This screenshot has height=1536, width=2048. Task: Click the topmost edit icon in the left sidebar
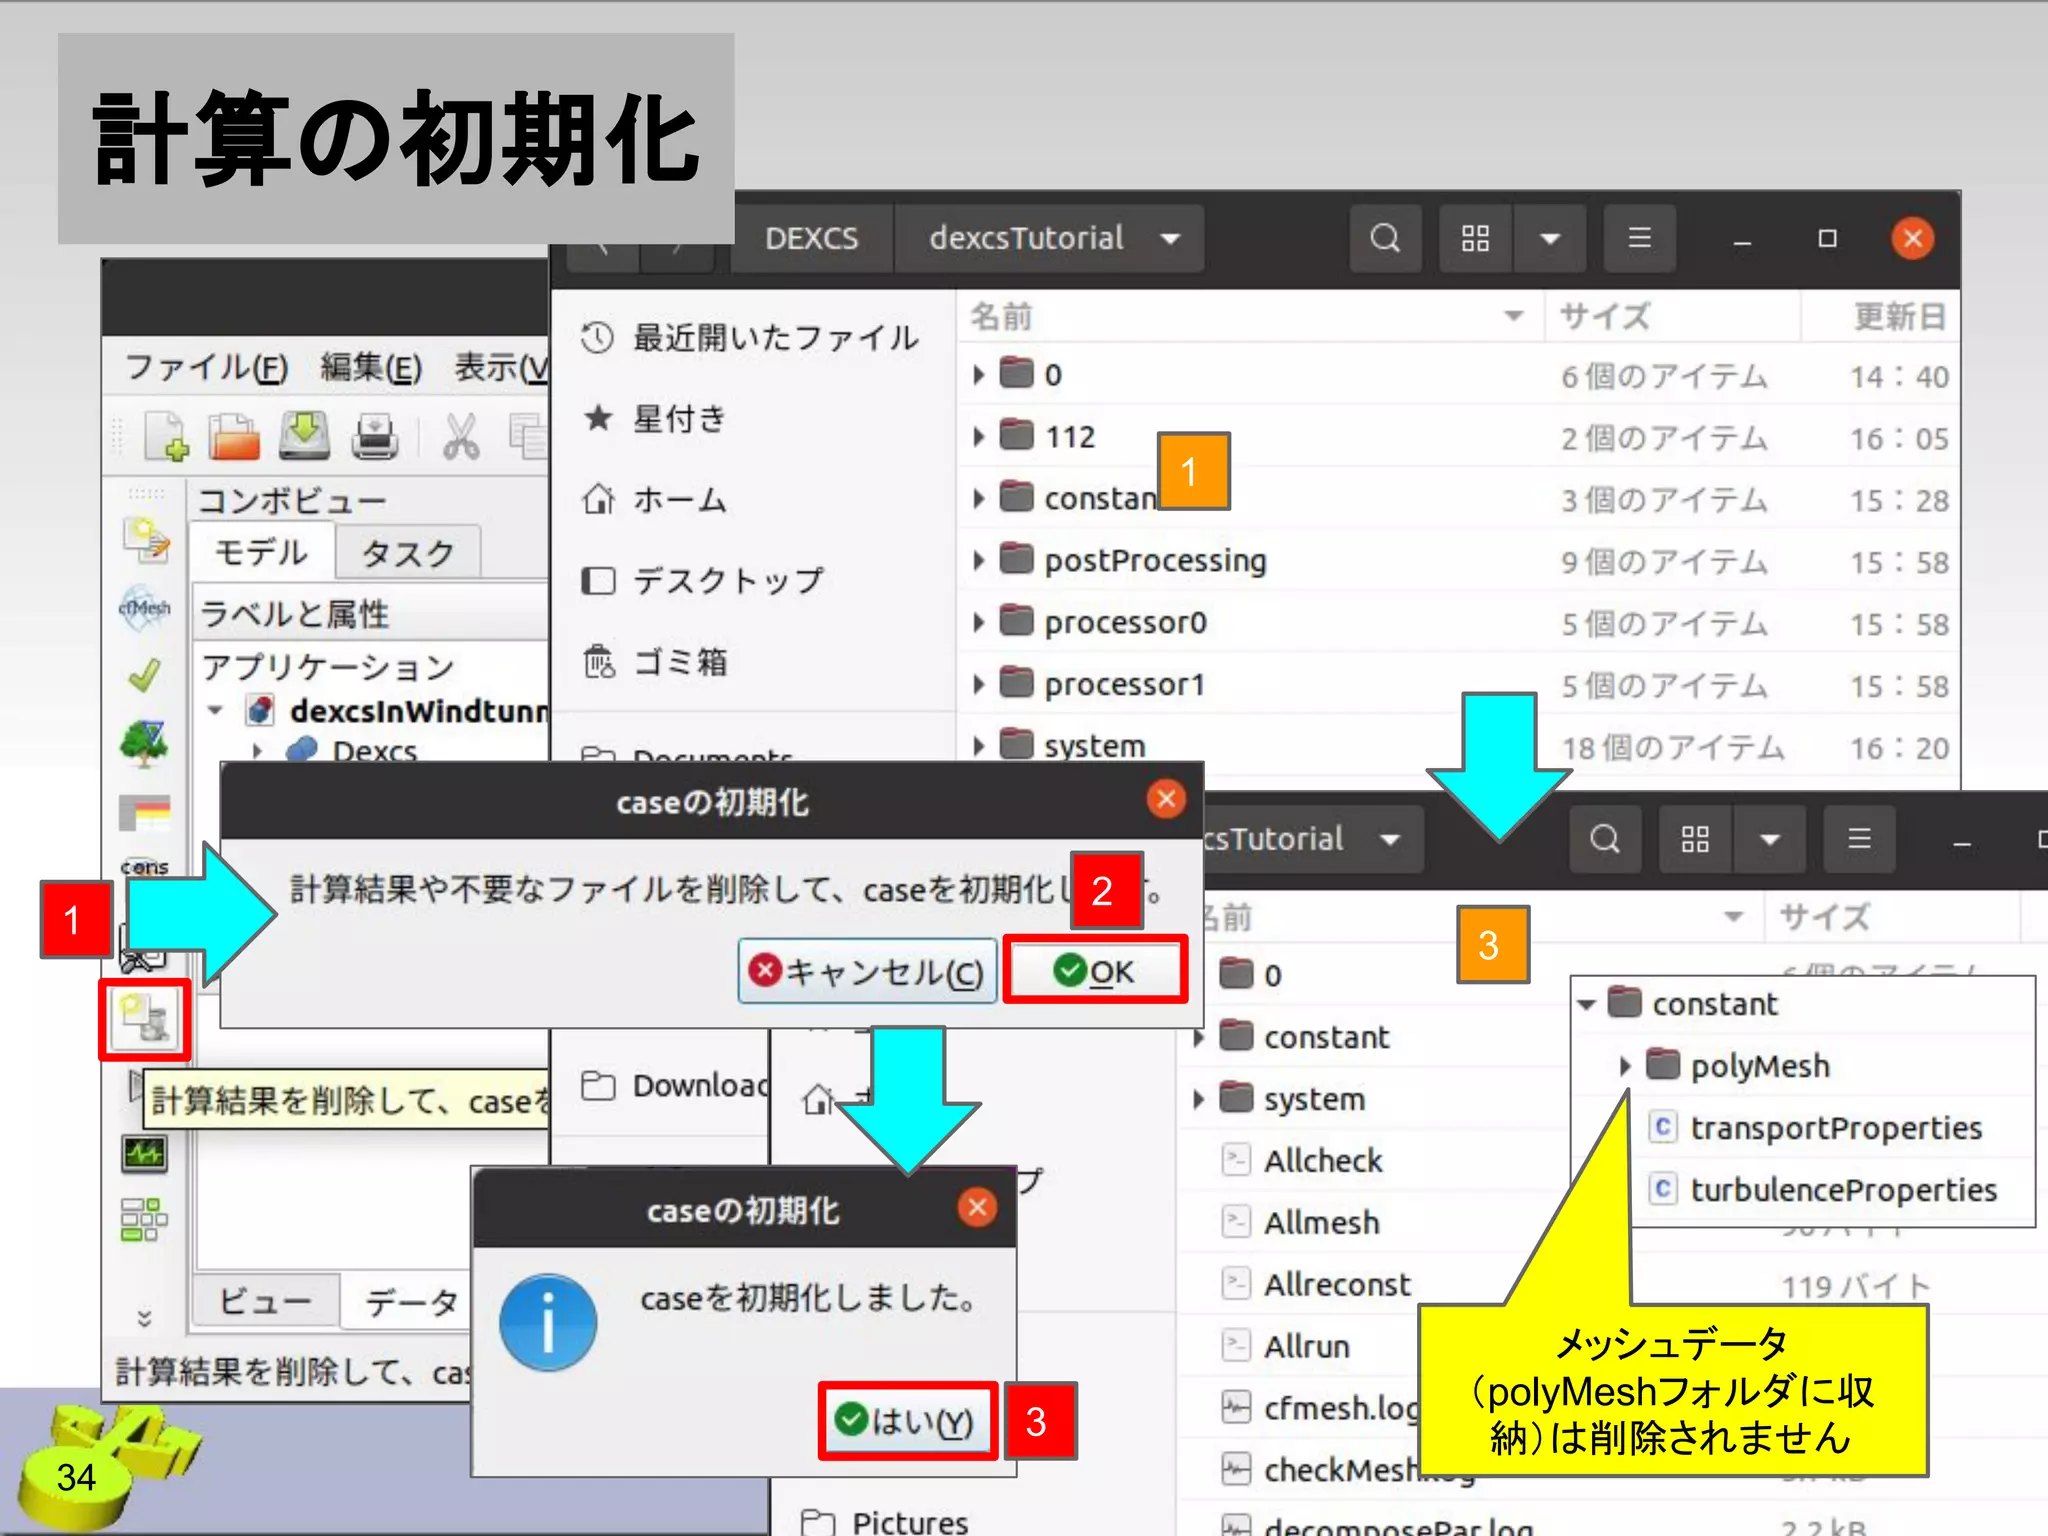146,540
